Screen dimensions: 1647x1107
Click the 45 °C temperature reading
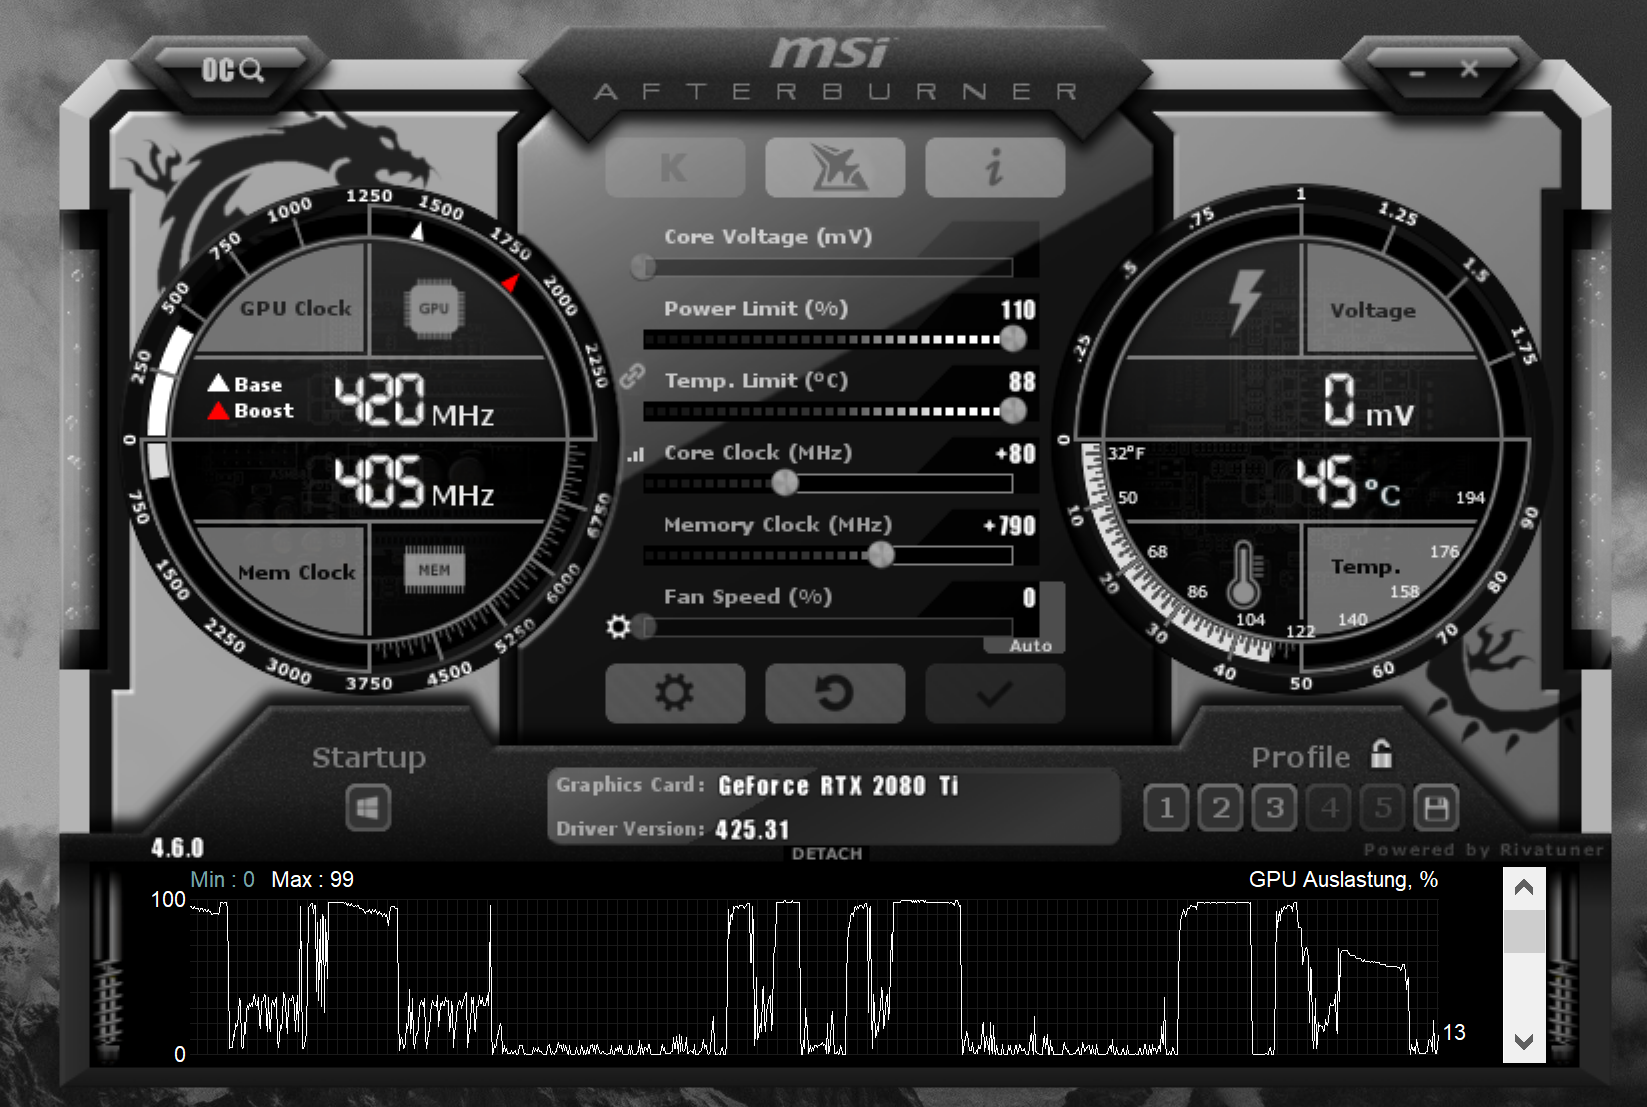(x=1348, y=482)
